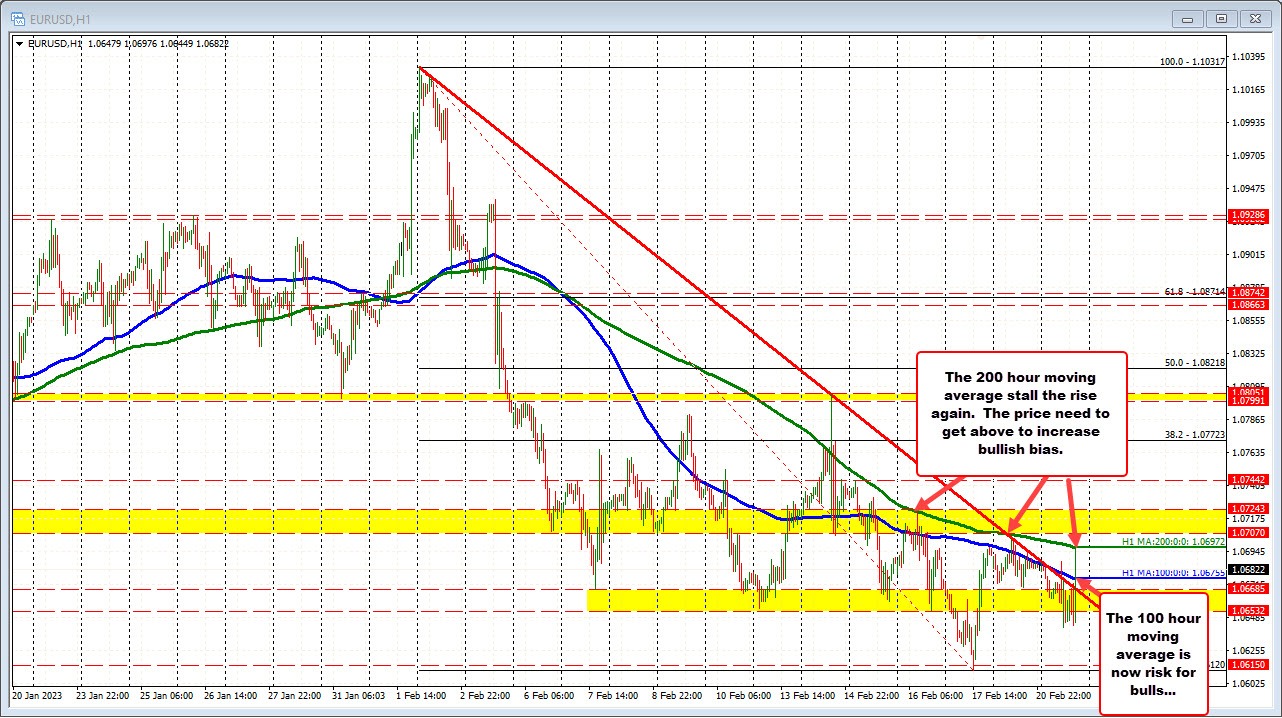Click the red 1.07991 price tag
The width and height of the screenshot is (1282, 718).
(x=1250, y=399)
